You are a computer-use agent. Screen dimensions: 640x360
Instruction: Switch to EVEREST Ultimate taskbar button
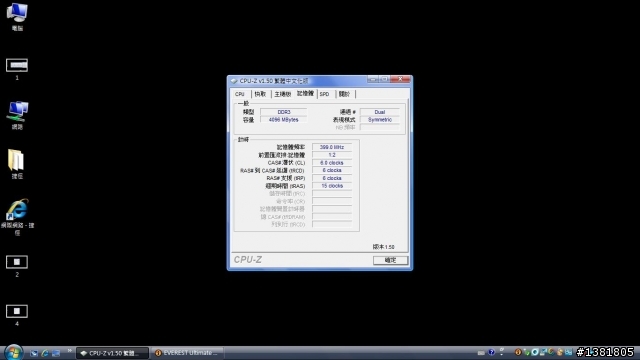[x=187, y=353]
